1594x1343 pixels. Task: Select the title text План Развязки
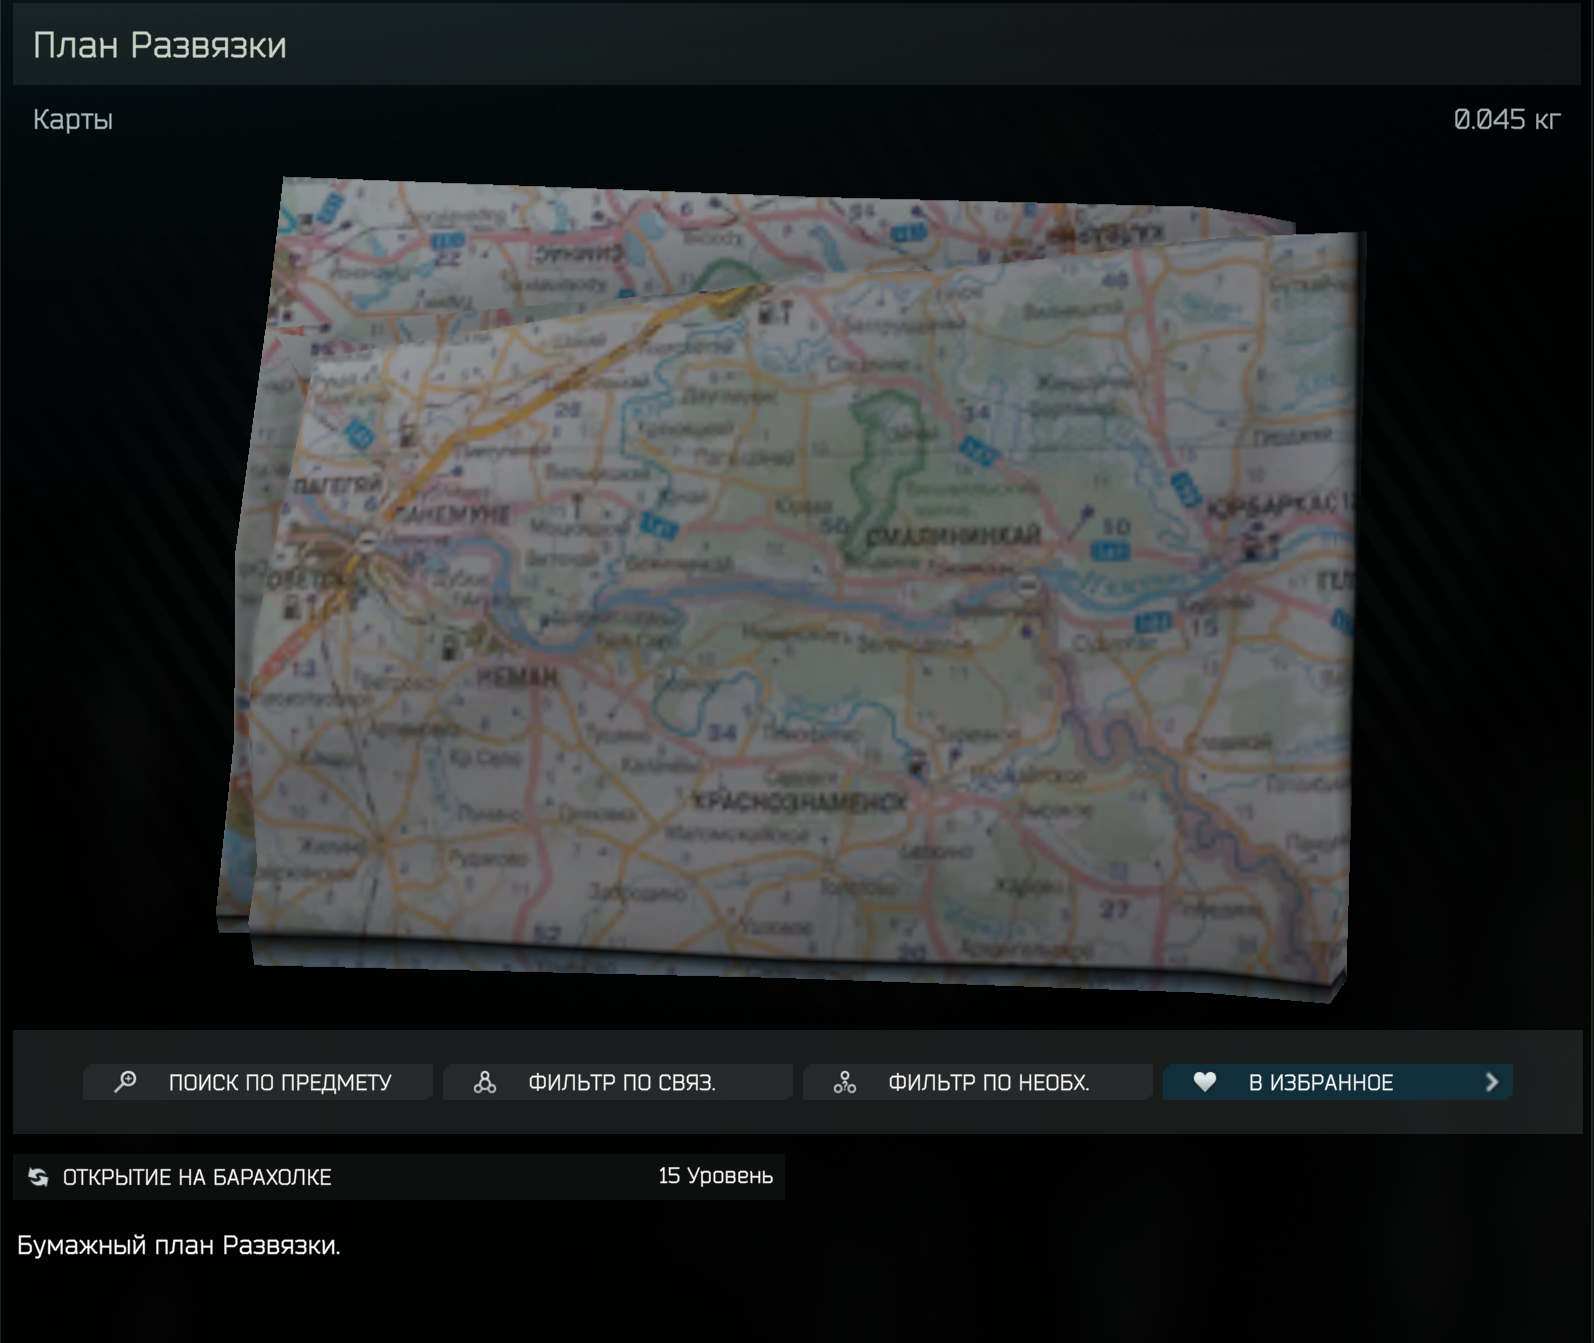click(x=160, y=45)
